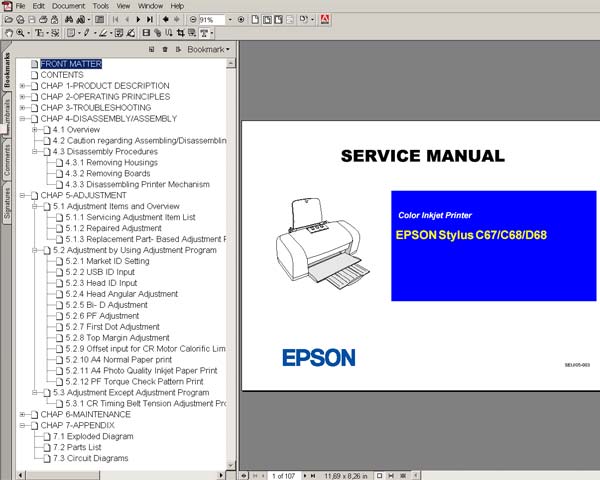600x480 pixels.
Task: Open 4.3.2 Removing Boards bookmark
Action: click(x=108, y=173)
